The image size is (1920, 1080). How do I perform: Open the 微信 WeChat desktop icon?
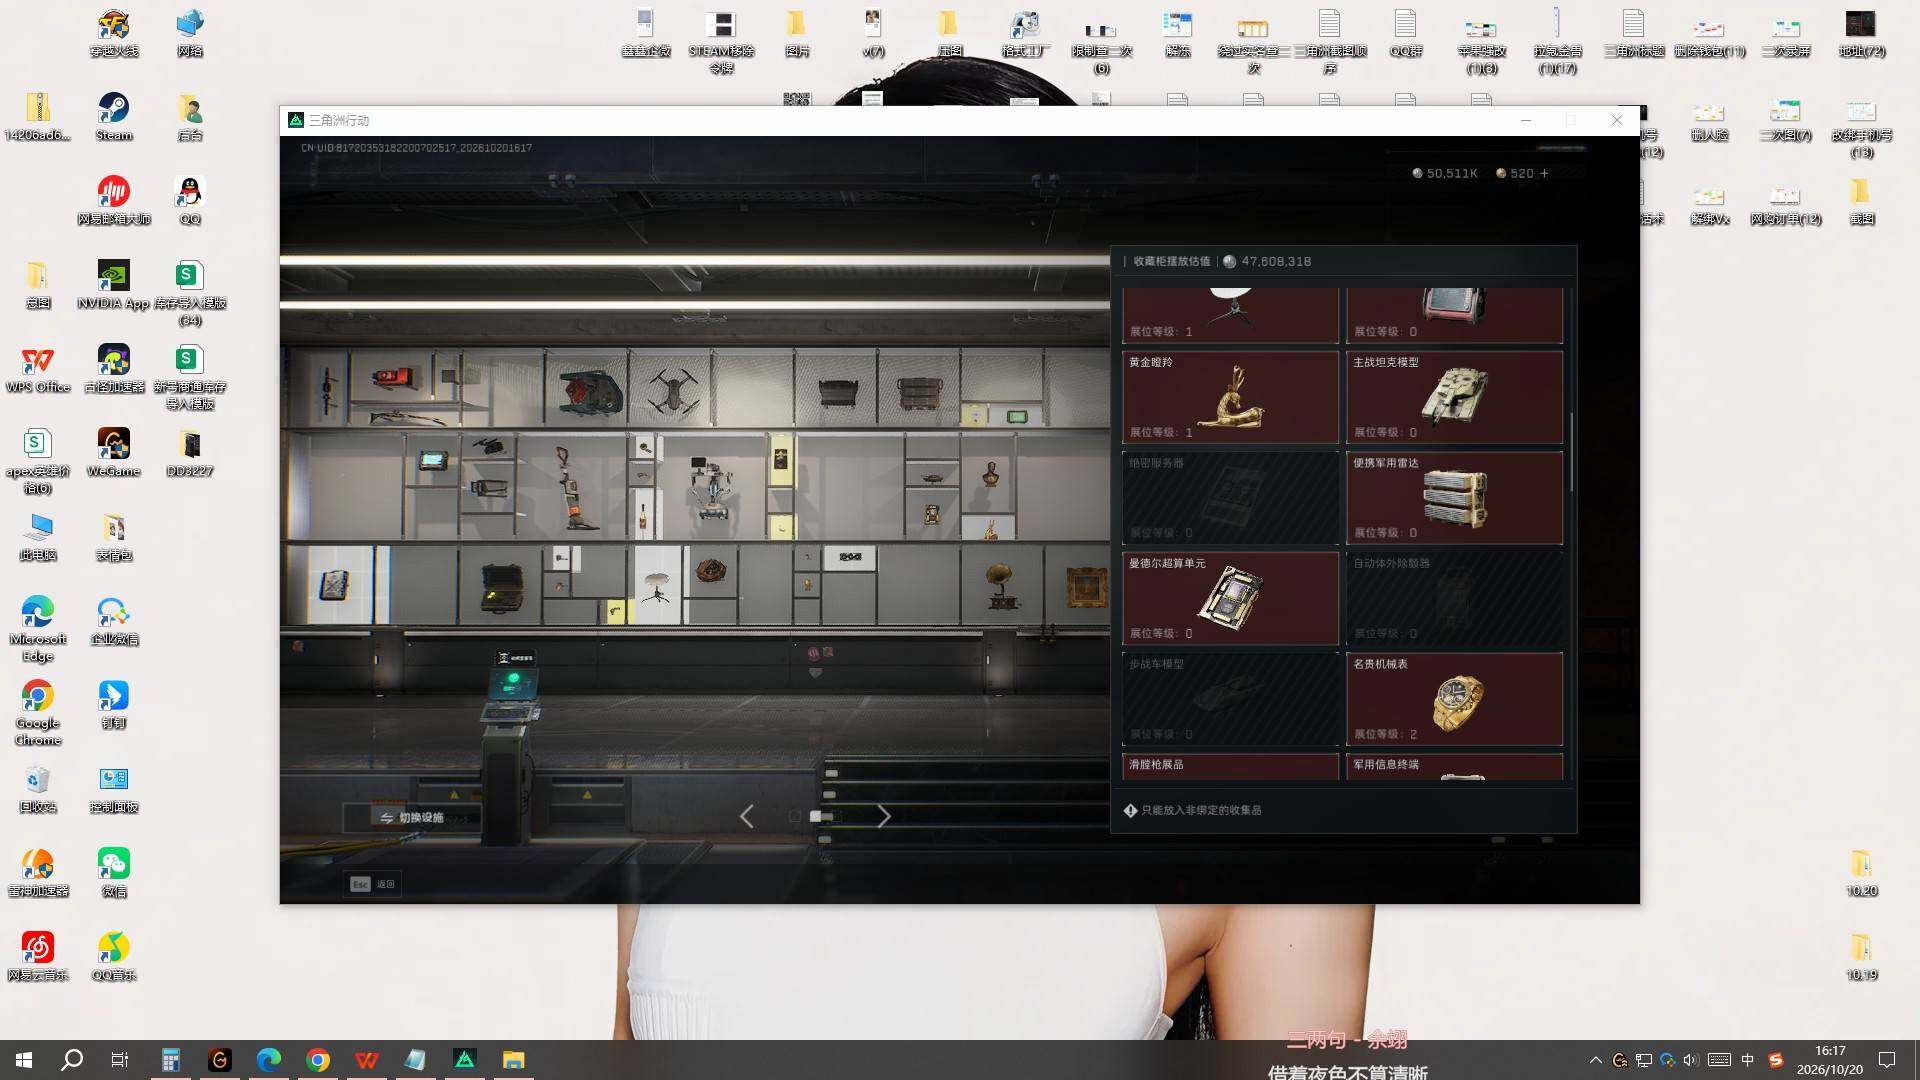[x=113, y=873]
